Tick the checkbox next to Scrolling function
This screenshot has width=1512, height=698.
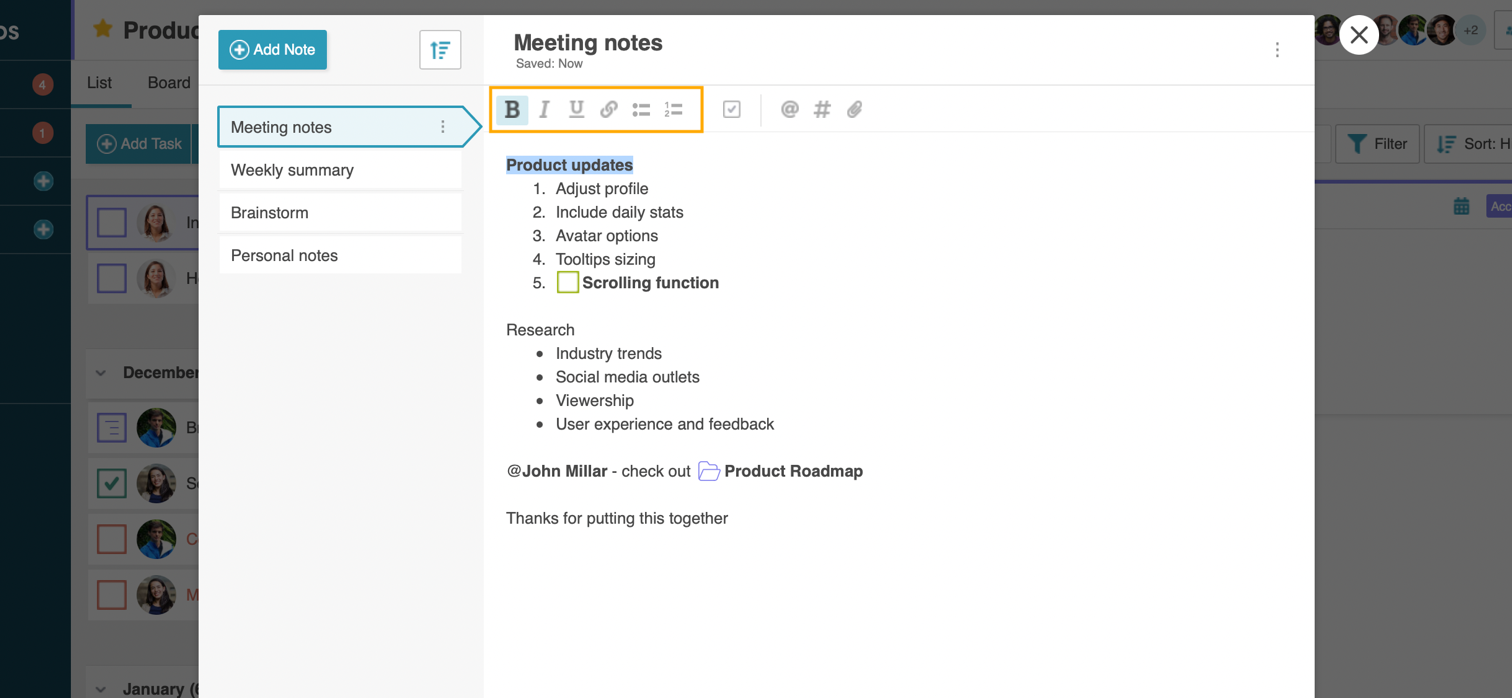567,281
